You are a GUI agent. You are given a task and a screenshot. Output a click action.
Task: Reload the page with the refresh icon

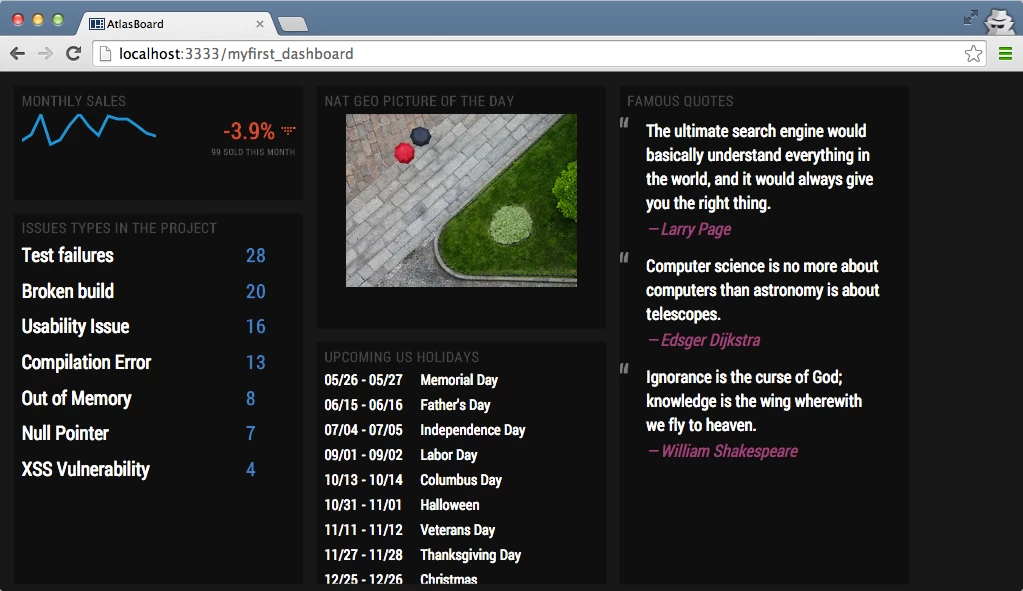click(73, 53)
